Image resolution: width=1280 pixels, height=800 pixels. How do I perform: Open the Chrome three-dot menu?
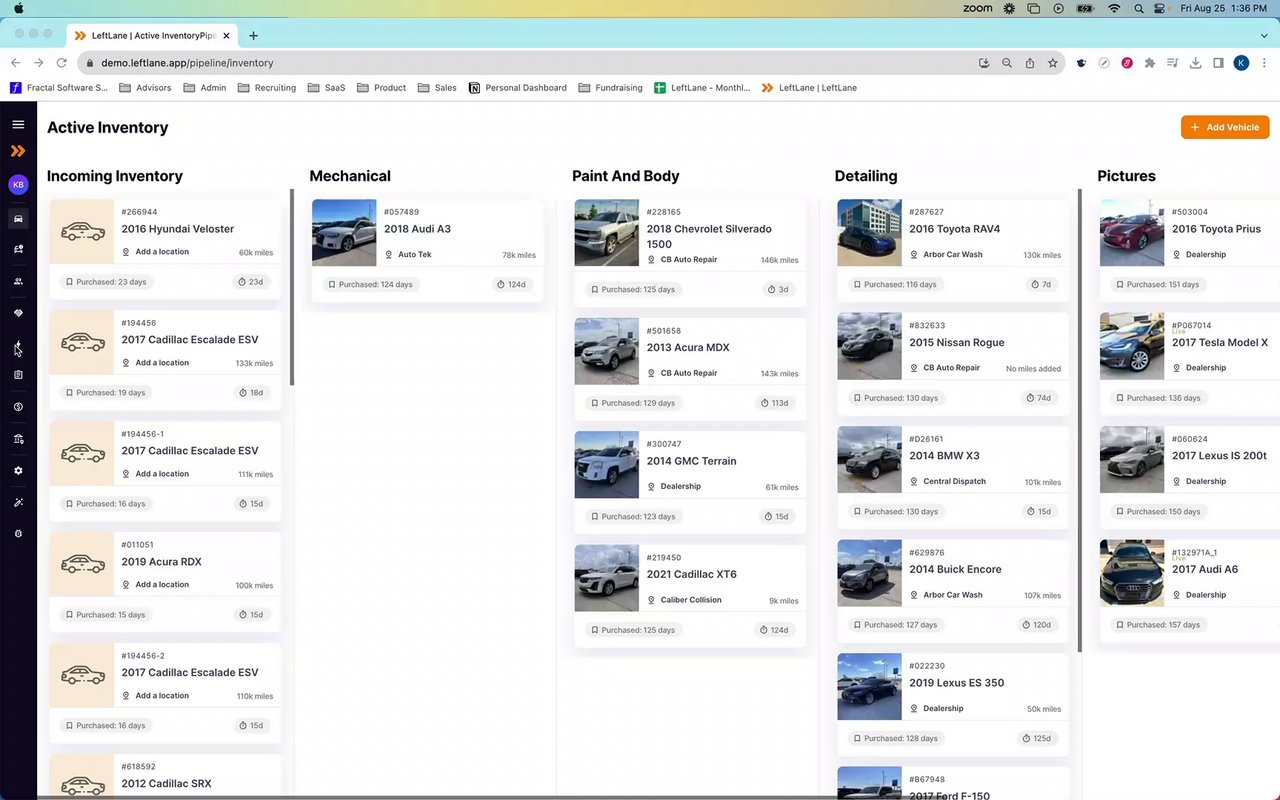pos(1264,63)
